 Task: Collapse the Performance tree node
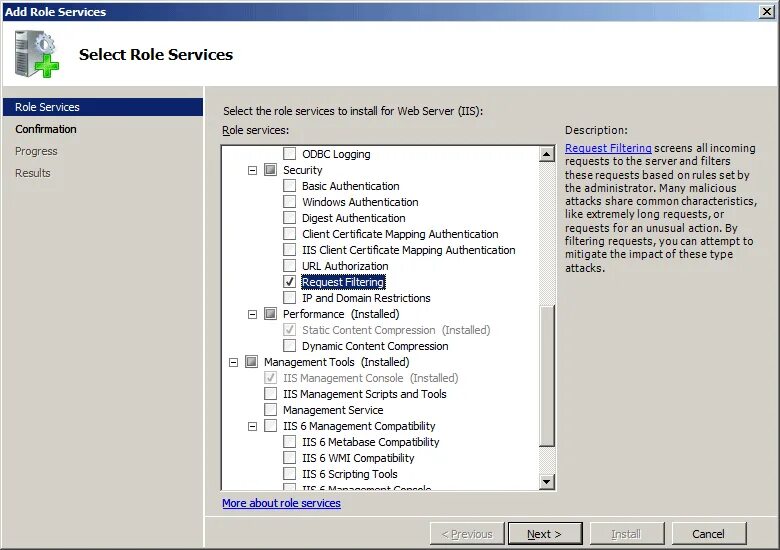(253, 314)
